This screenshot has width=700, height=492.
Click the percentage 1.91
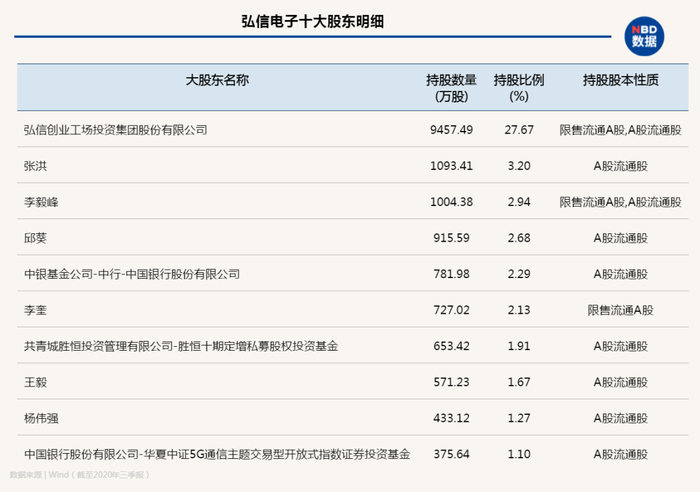[519, 346]
